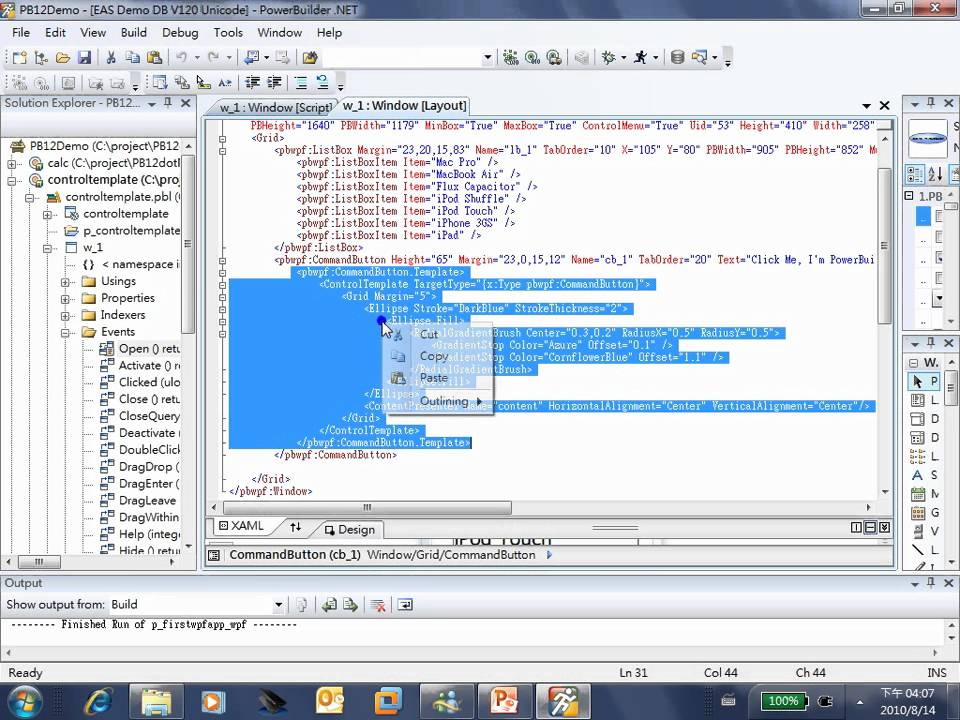Open the Debug button dropdown arrow
Viewport: 960px width, 720px height.
(x=623, y=58)
